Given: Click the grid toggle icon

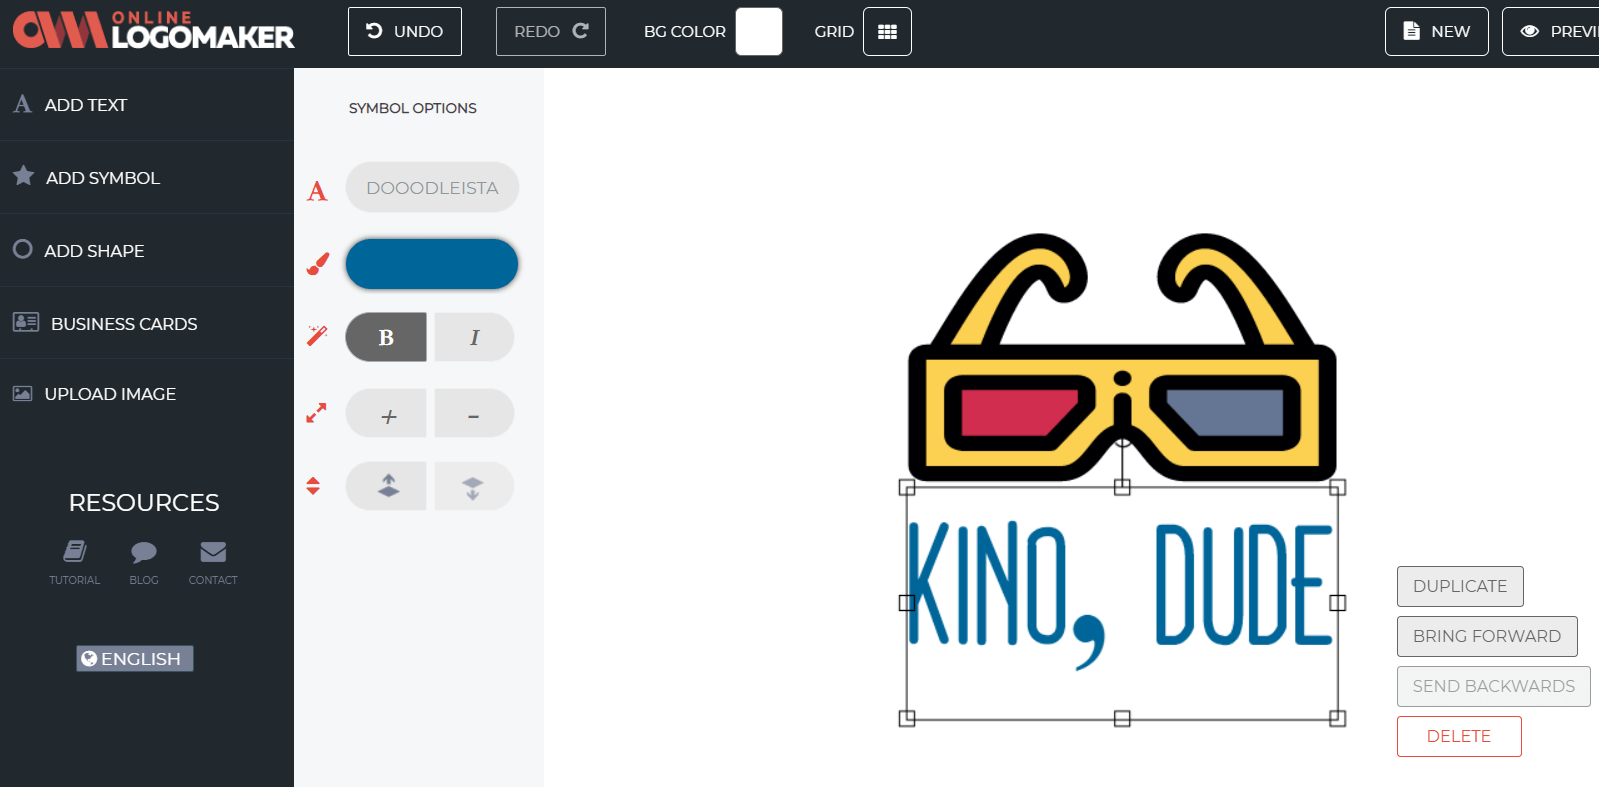Looking at the screenshot, I should click(886, 32).
